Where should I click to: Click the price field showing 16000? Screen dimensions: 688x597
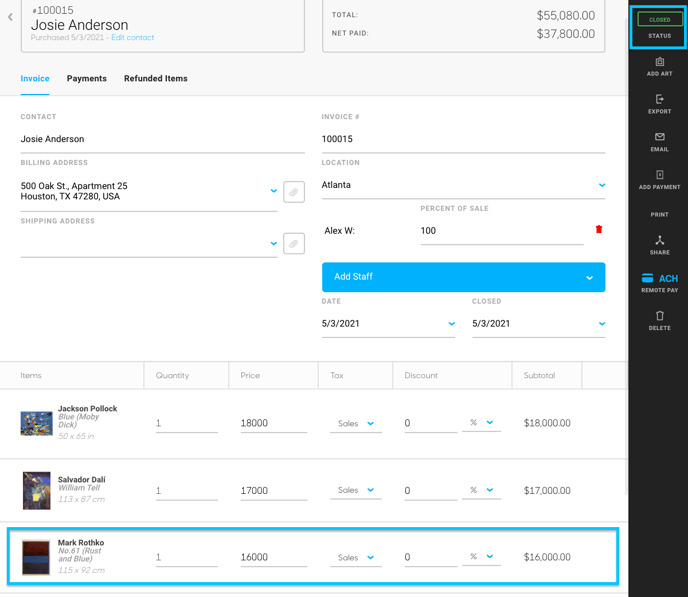[x=273, y=558]
